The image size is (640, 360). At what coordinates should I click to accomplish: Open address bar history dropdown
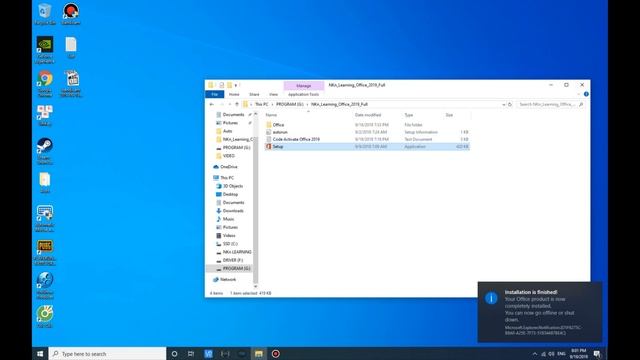click(x=503, y=104)
